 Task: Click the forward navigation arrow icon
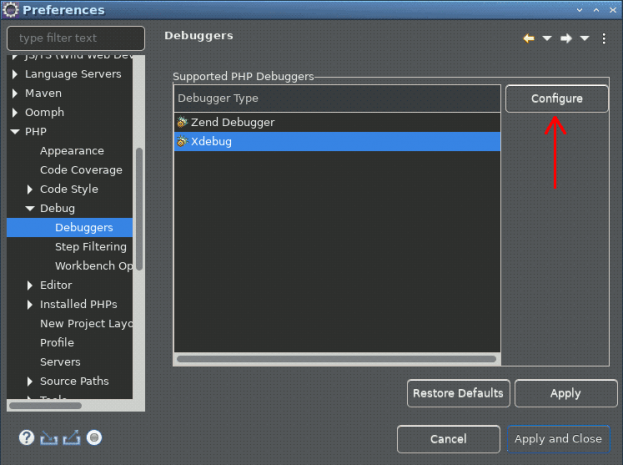point(566,39)
